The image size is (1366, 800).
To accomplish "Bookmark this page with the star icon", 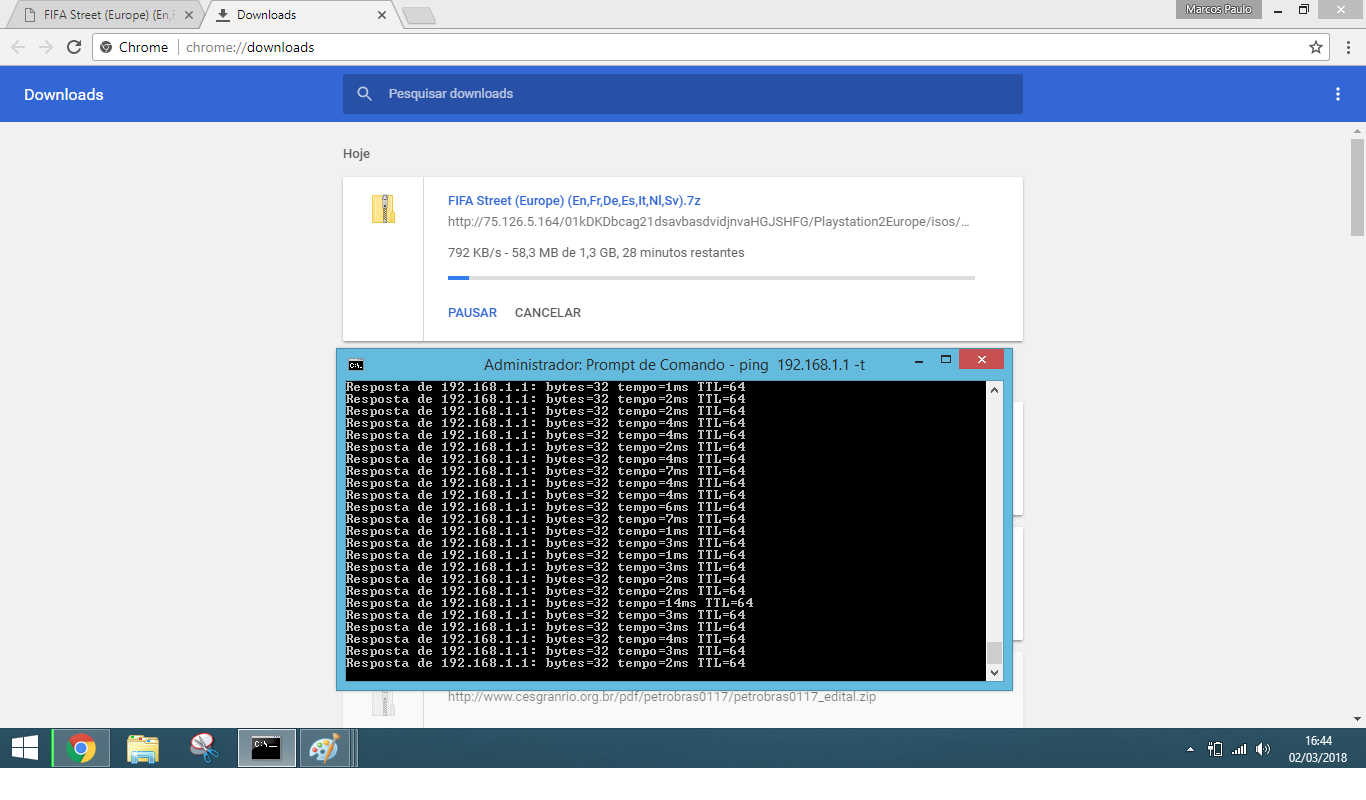I will (1316, 47).
